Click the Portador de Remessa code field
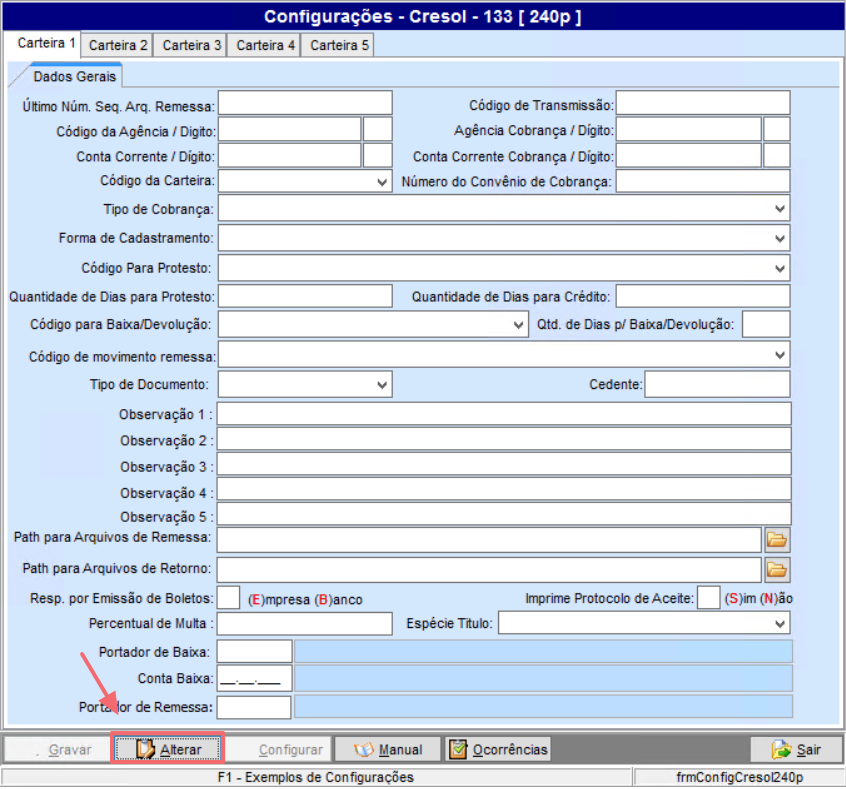Screen dimensions: 846x789 click(254, 707)
